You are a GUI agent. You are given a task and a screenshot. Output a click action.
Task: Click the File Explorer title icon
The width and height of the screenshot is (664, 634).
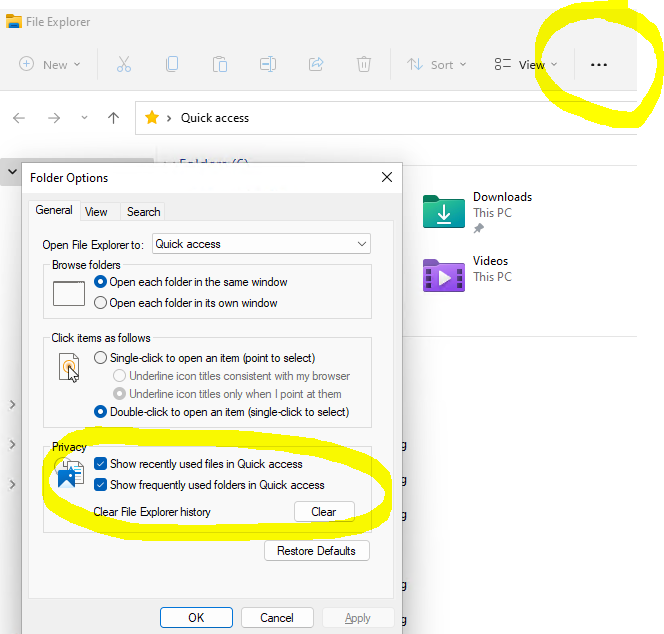[14, 21]
